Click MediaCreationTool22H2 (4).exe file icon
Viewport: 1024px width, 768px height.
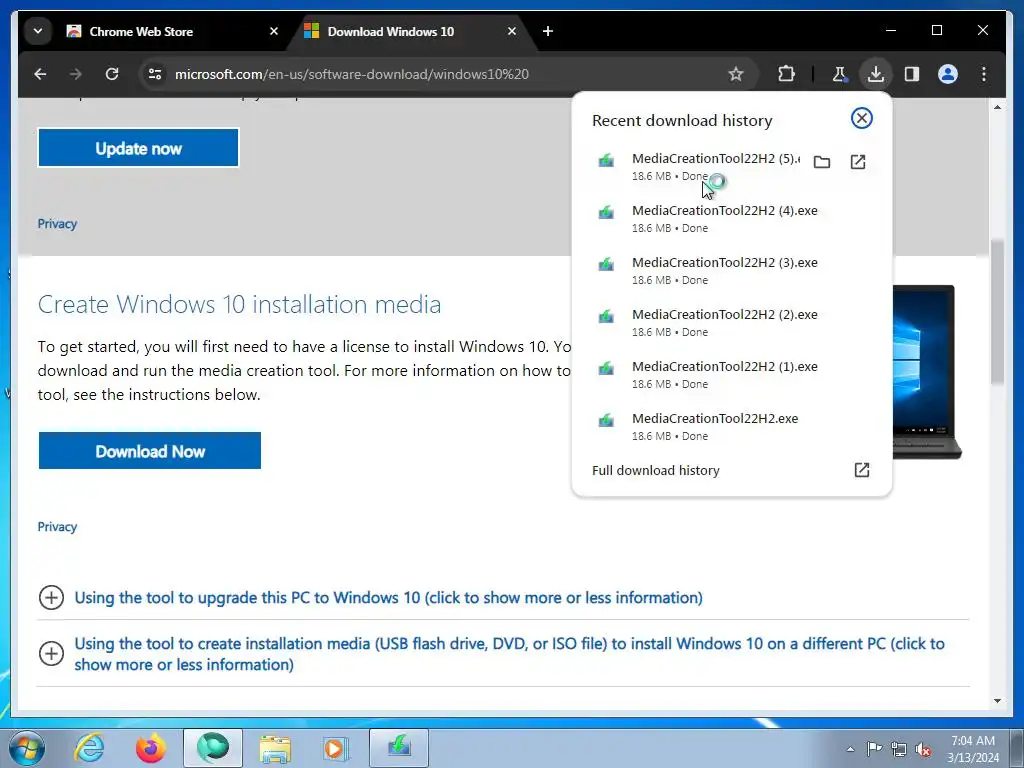(606, 213)
